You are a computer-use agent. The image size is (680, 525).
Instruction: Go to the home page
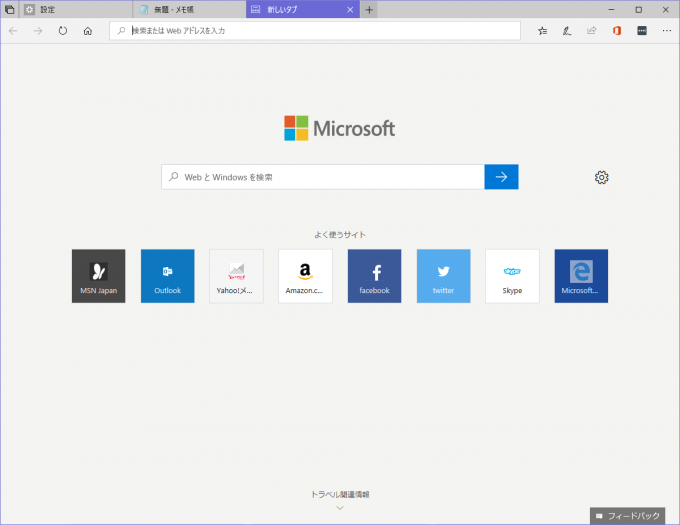click(88, 31)
